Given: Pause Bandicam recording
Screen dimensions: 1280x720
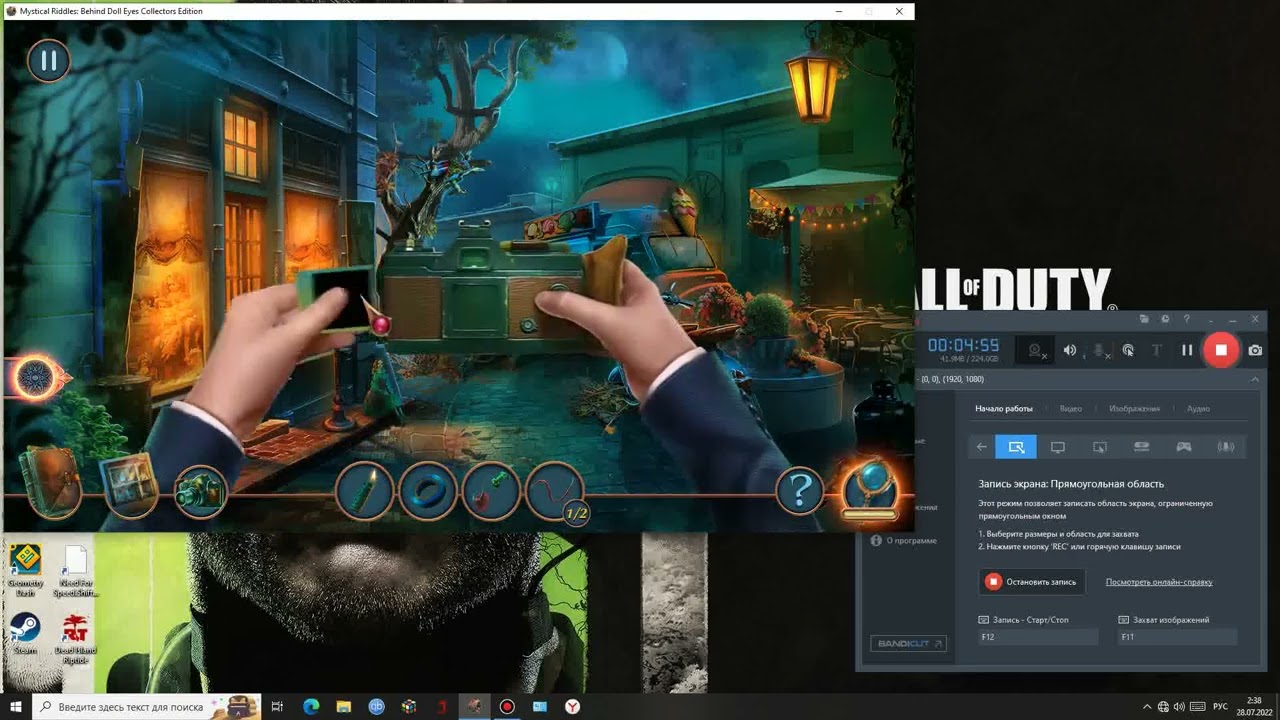Looking at the screenshot, I should 1187,350.
